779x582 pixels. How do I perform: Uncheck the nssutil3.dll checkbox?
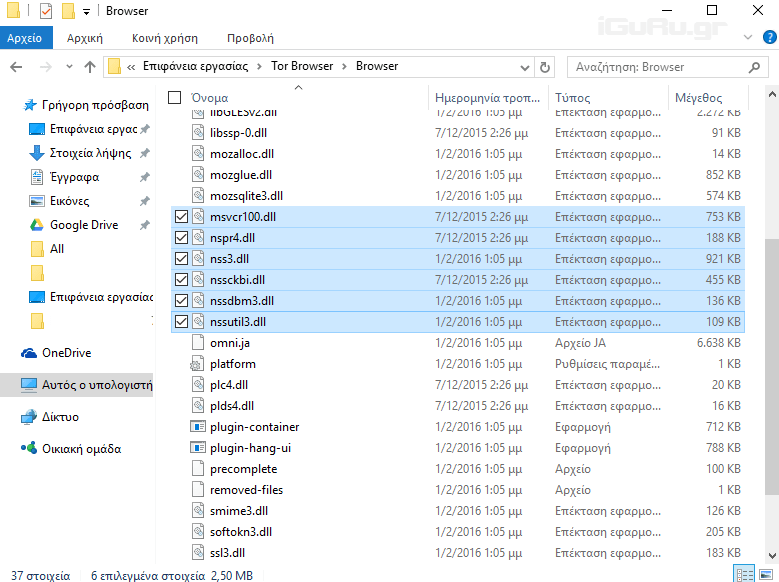181,322
